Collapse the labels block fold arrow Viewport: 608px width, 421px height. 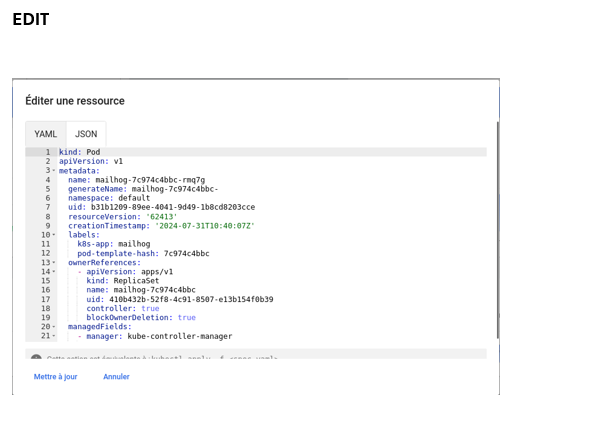click(53, 235)
